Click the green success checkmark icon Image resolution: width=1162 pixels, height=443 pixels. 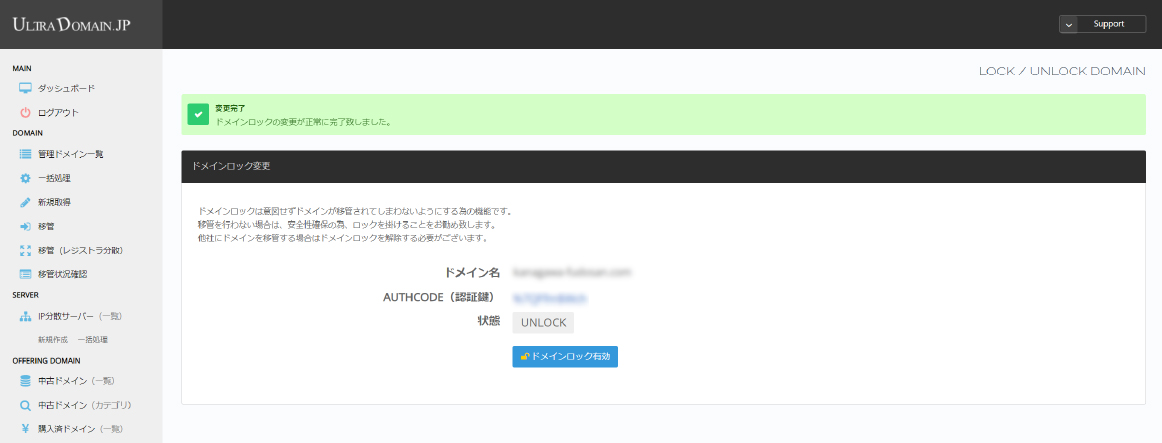click(198, 115)
